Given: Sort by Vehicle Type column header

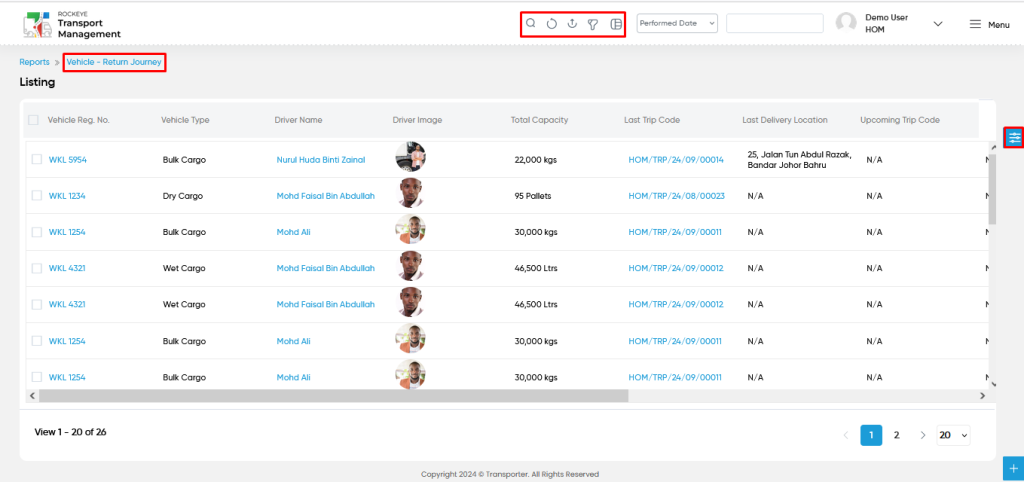Looking at the screenshot, I should (185, 120).
